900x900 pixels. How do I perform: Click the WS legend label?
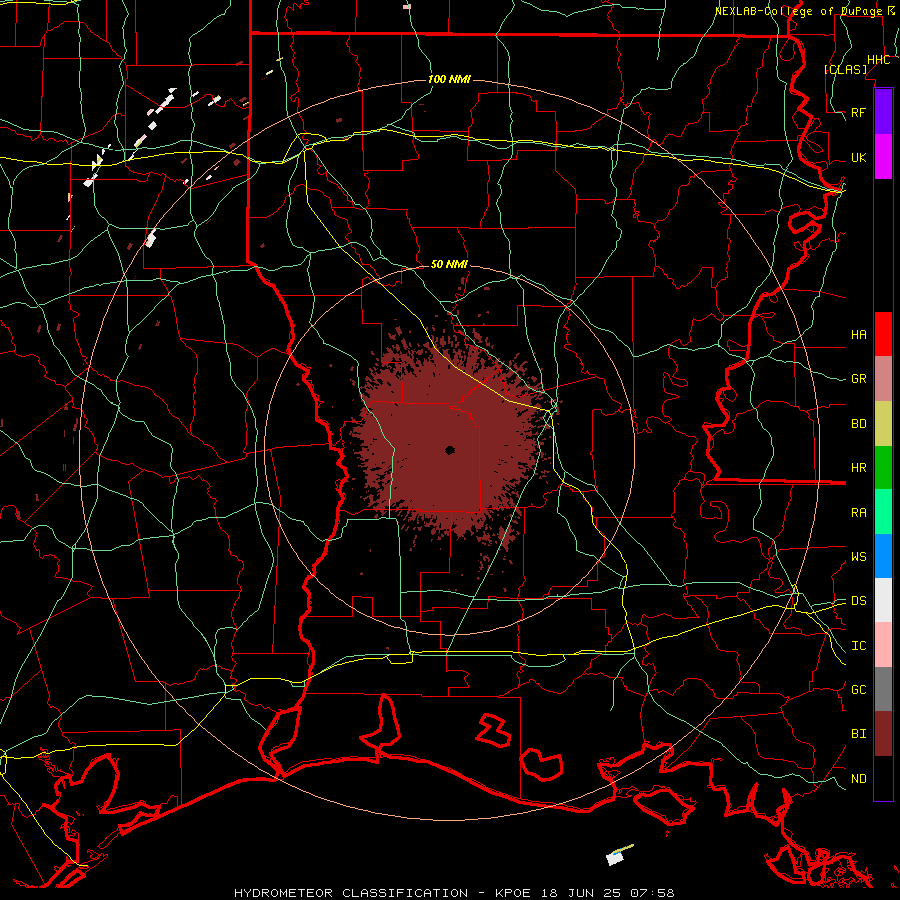pyautogui.click(x=858, y=556)
